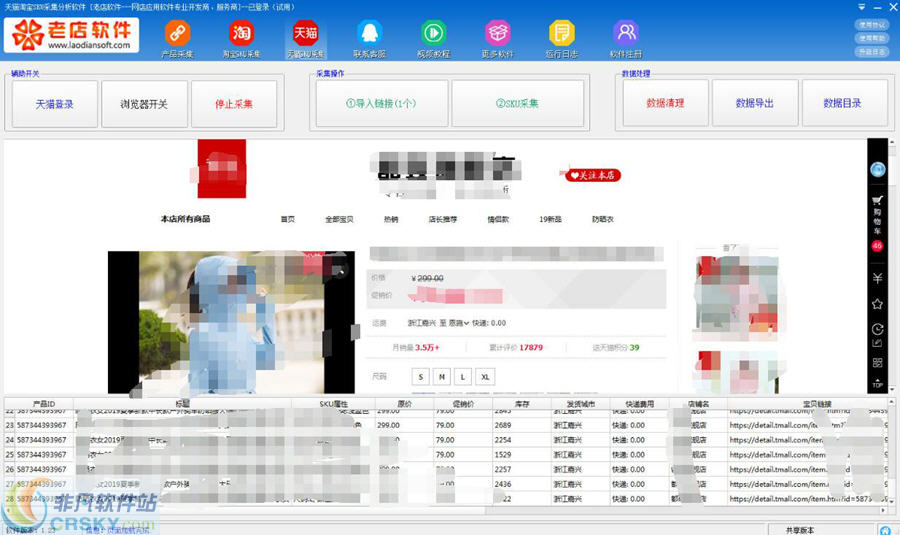900x535 pixels.
Task: Select size M option
Action: (x=441, y=377)
